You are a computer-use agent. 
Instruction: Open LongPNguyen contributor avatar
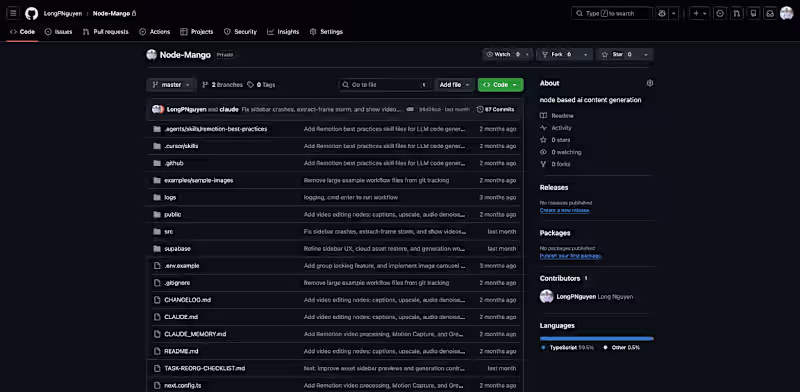click(546, 297)
